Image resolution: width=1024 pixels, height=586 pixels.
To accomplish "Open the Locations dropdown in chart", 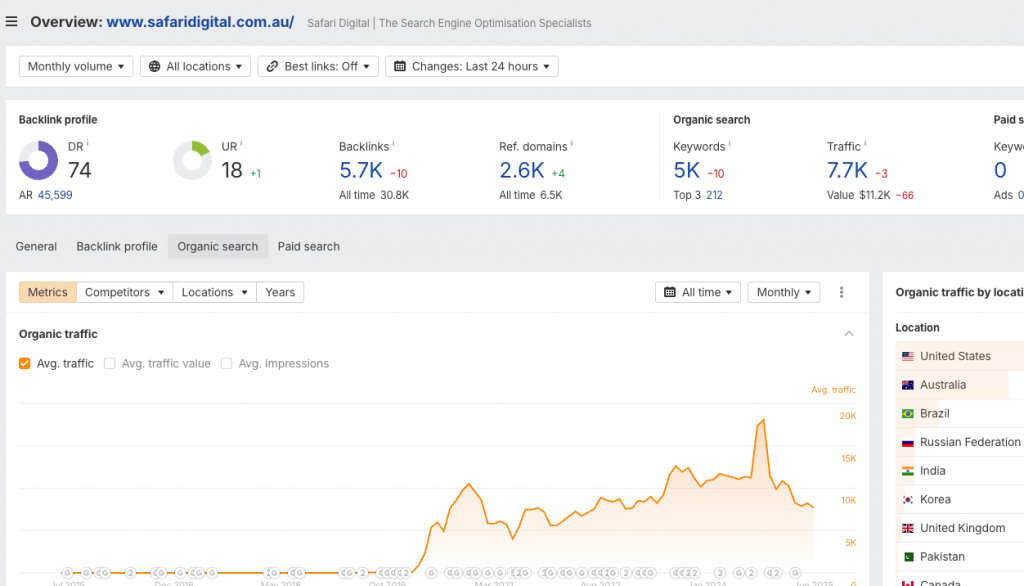I will [214, 292].
